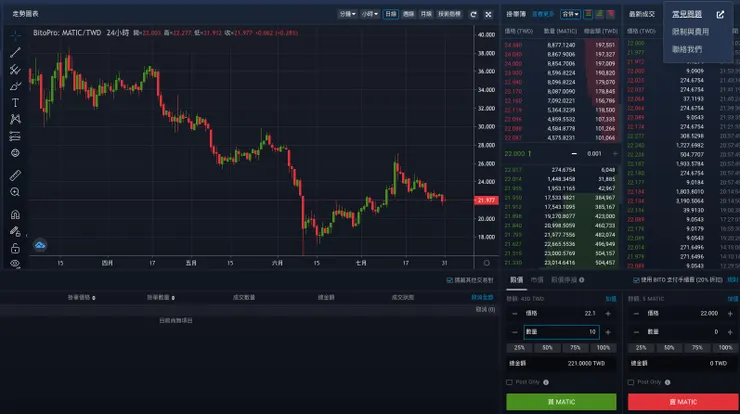740x414 pixels.
Task: Open the 限制與費用 menu entry
Action: pos(690,32)
